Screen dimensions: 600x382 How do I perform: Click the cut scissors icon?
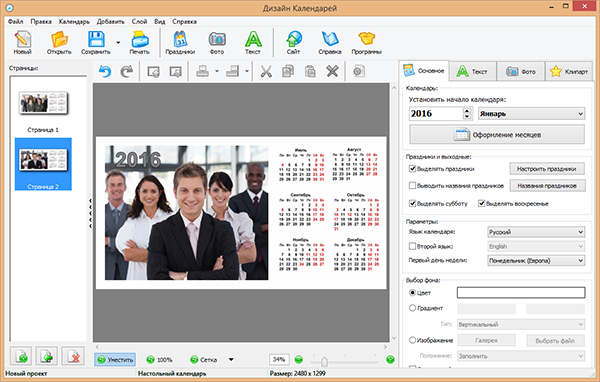pos(266,71)
